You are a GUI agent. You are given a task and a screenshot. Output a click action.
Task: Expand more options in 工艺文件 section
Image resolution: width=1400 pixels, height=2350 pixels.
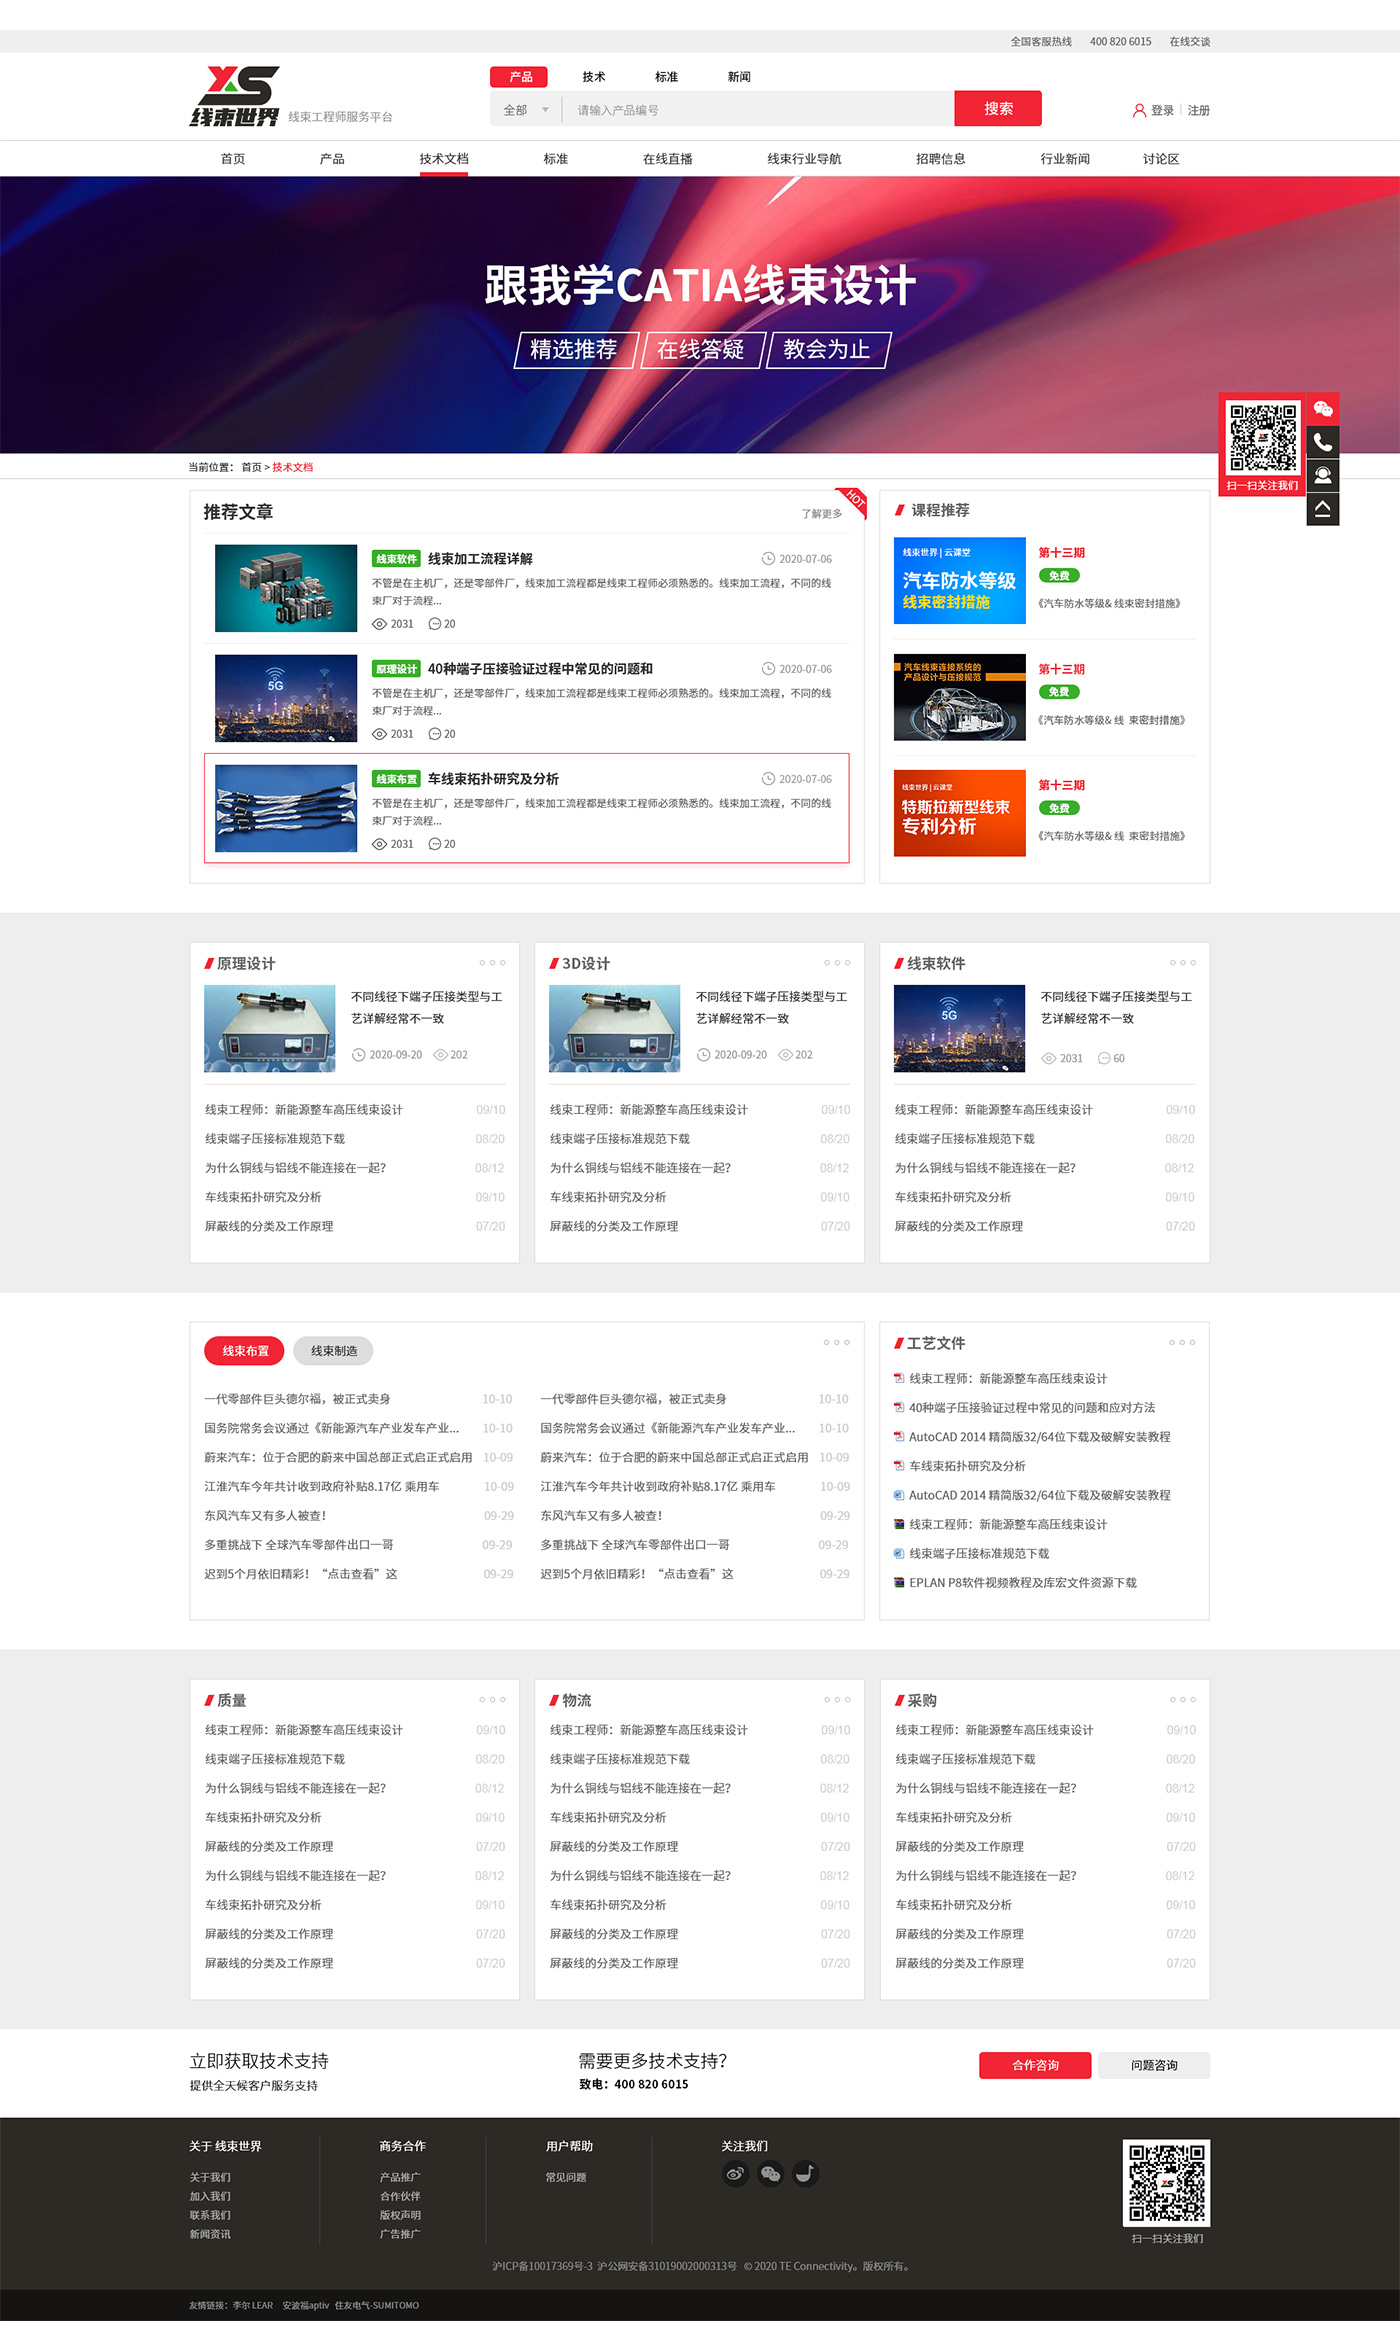[x=1181, y=1342]
